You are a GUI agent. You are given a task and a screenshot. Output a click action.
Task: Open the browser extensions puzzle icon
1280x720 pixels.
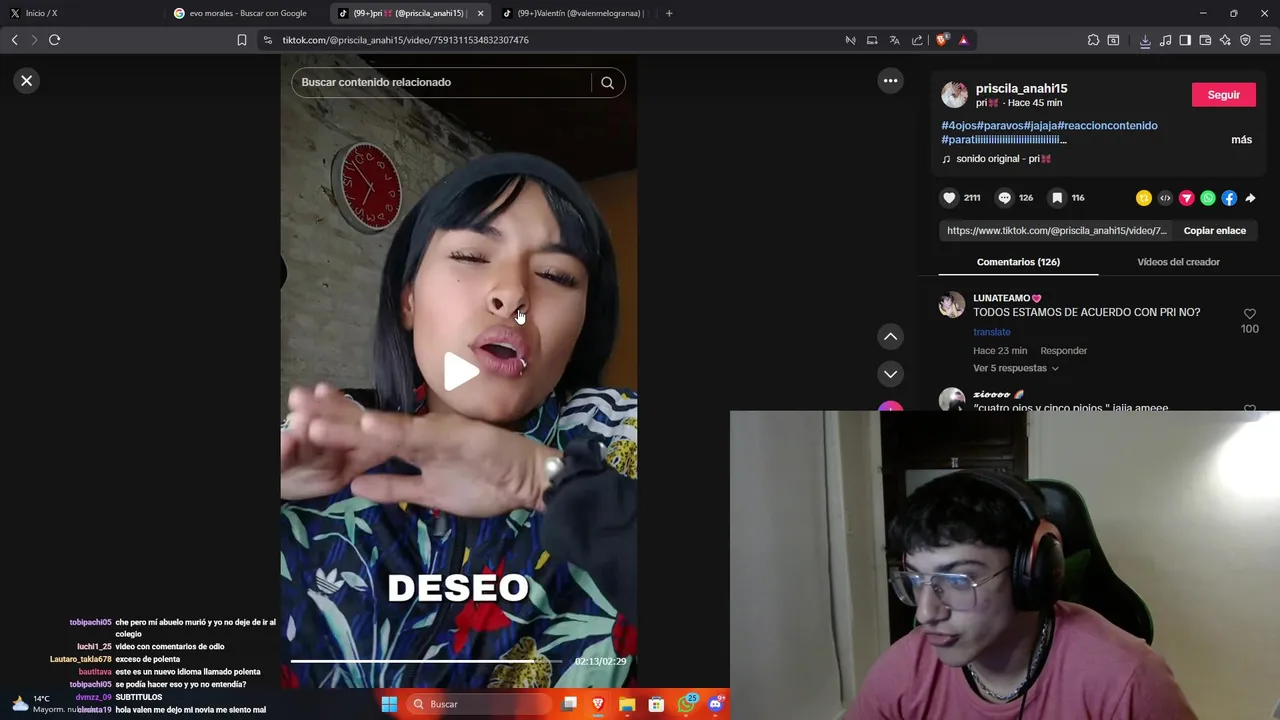point(1093,40)
